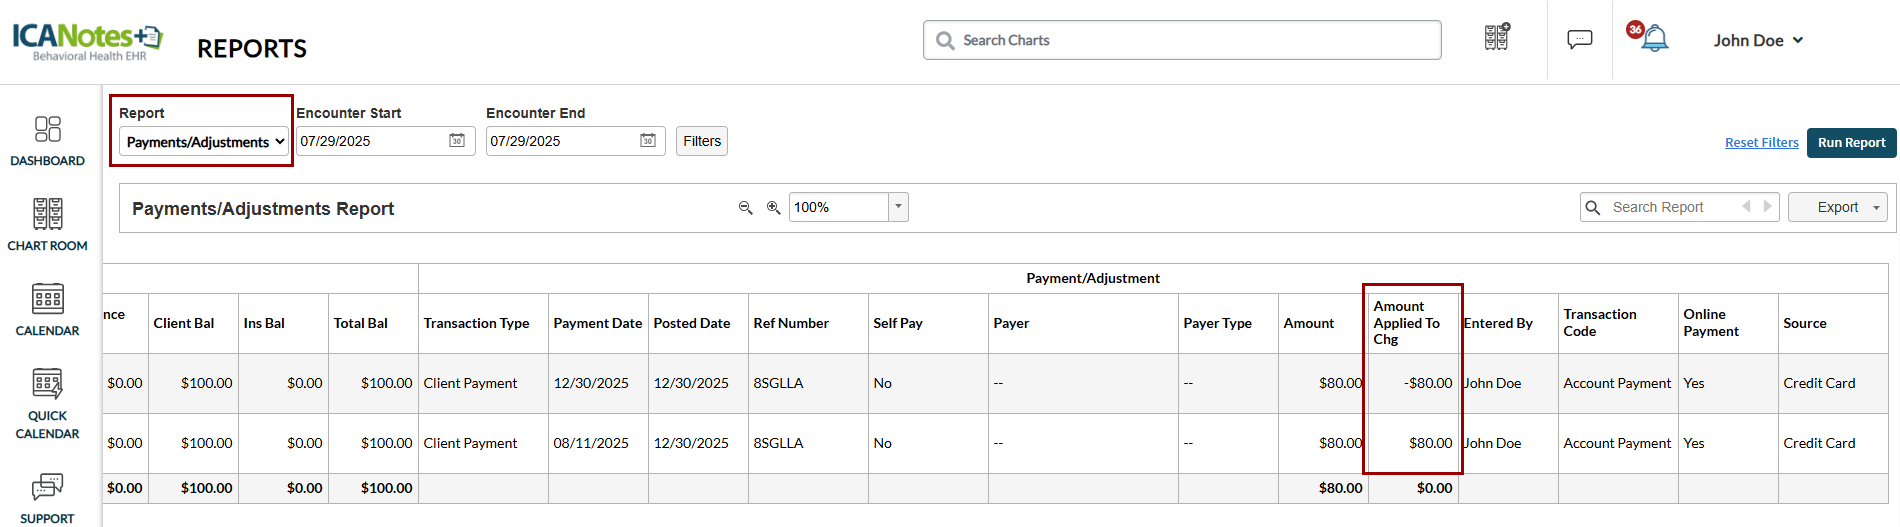Expand the Export dropdown
Image resolution: width=1900 pixels, height=527 pixels.
(1837, 207)
